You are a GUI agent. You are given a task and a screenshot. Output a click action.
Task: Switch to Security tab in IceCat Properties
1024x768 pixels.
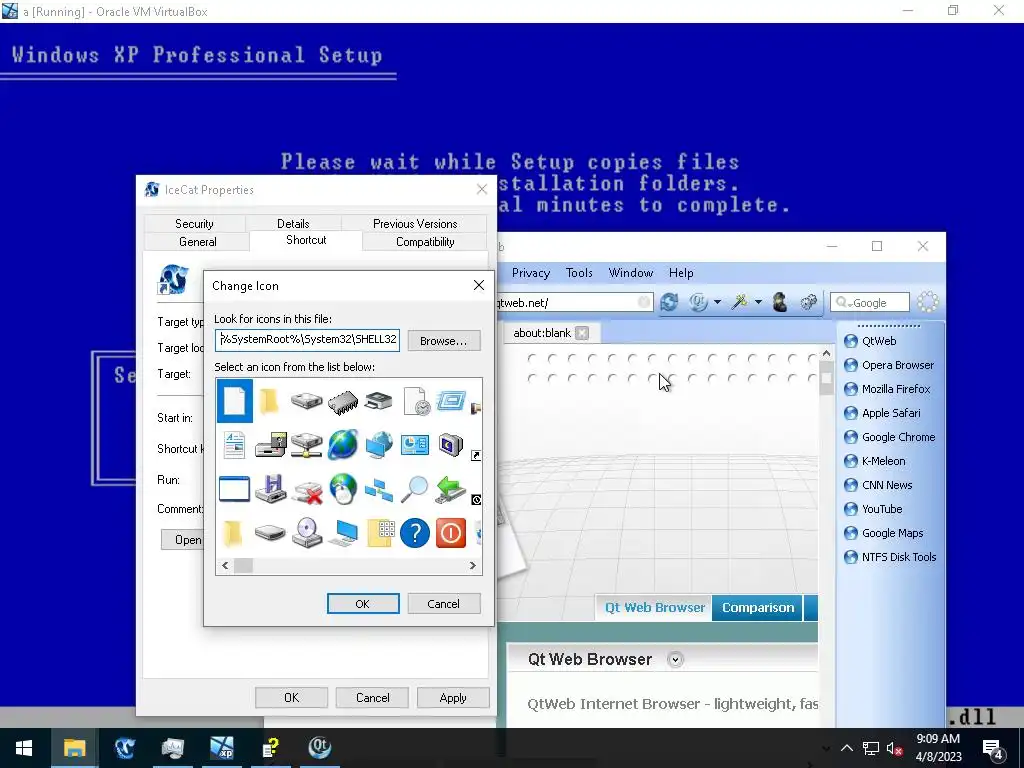point(194,223)
